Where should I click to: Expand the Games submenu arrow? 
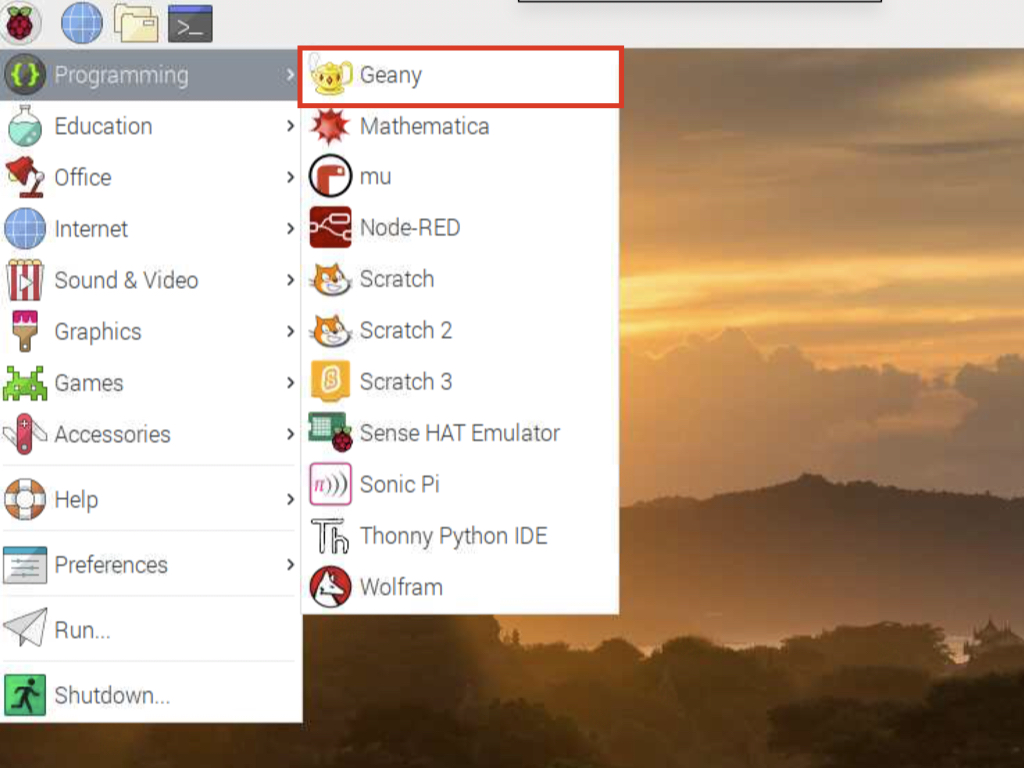[x=290, y=383]
